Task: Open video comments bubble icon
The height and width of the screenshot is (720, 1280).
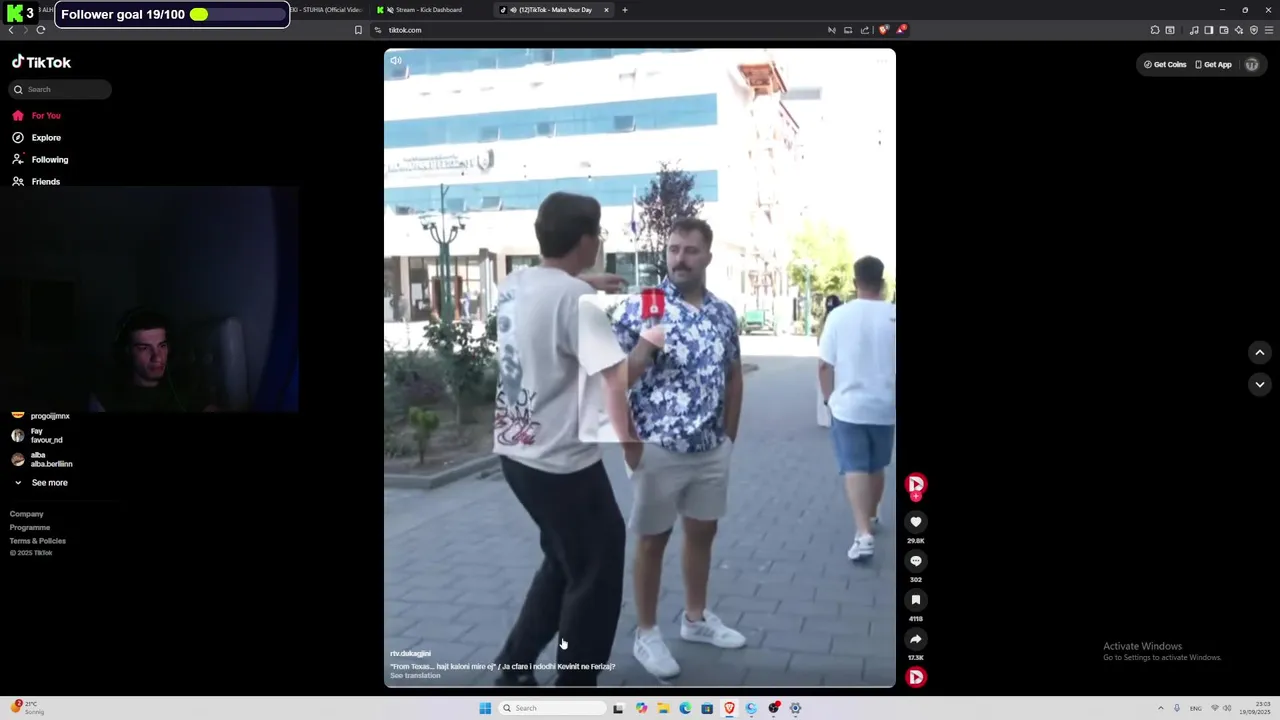Action: point(915,561)
